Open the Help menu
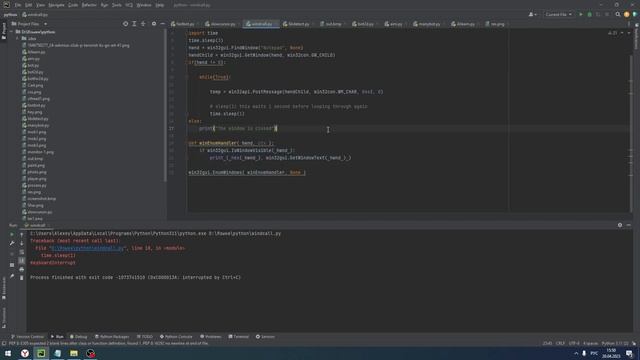Image resolution: width=640 pixels, height=360 pixels. (x=160, y=5)
